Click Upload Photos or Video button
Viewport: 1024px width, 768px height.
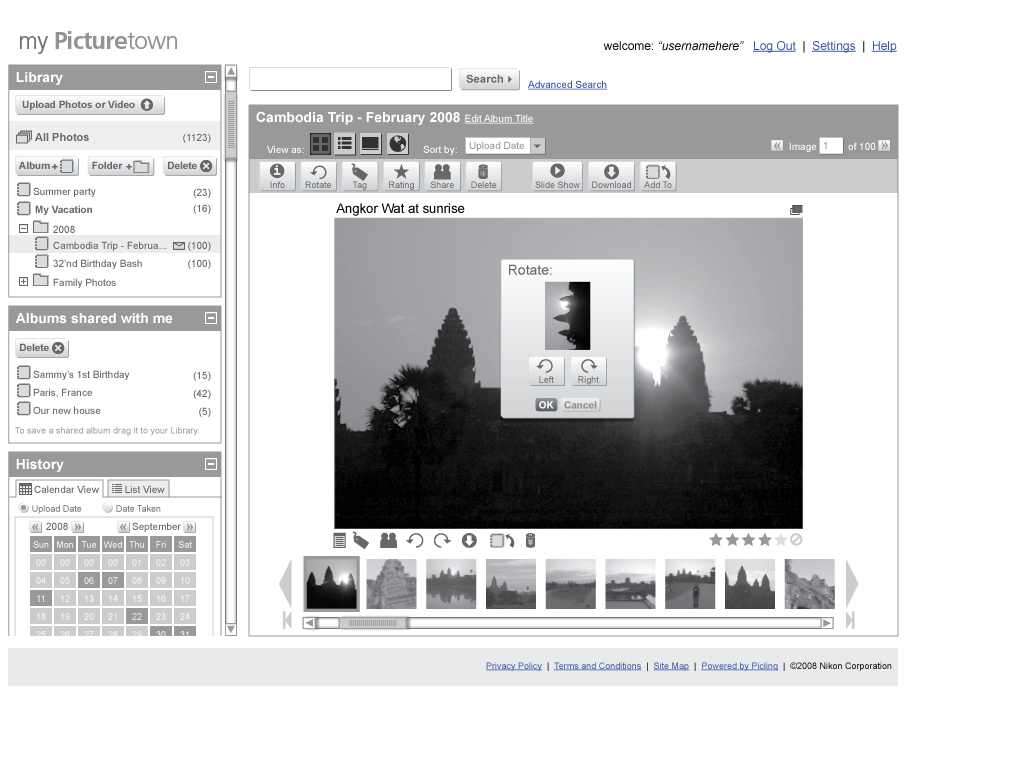89,104
